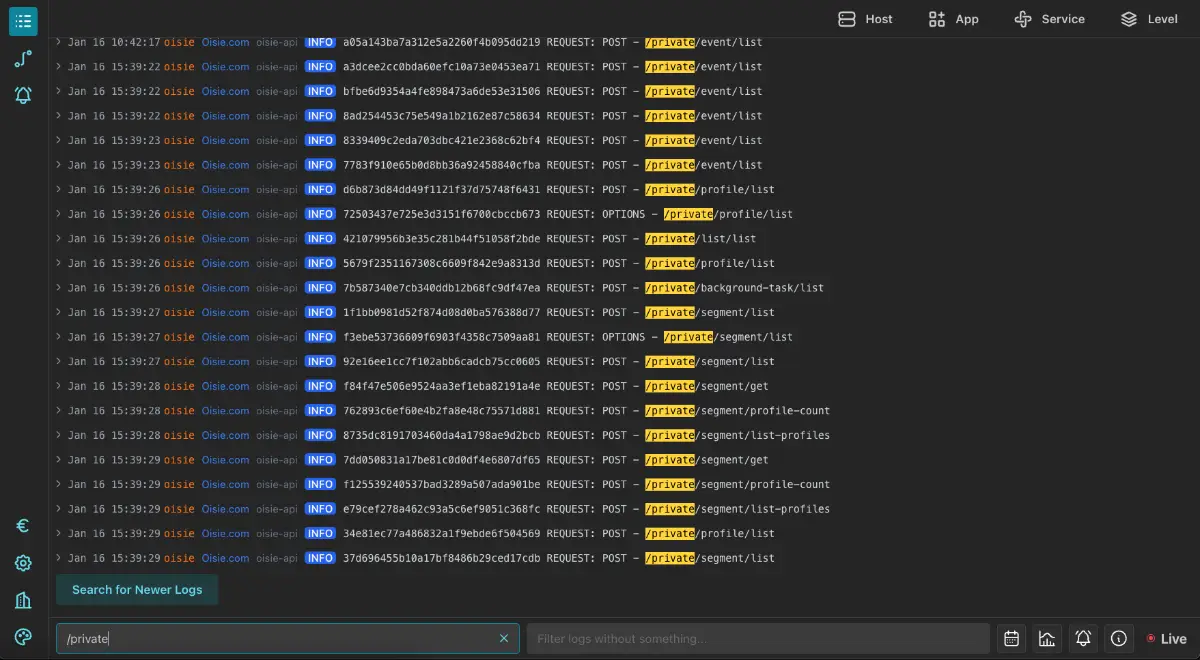The image size is (1200, 660).
Task: Open the Service filter dropdown
Action: point(1049,19)
